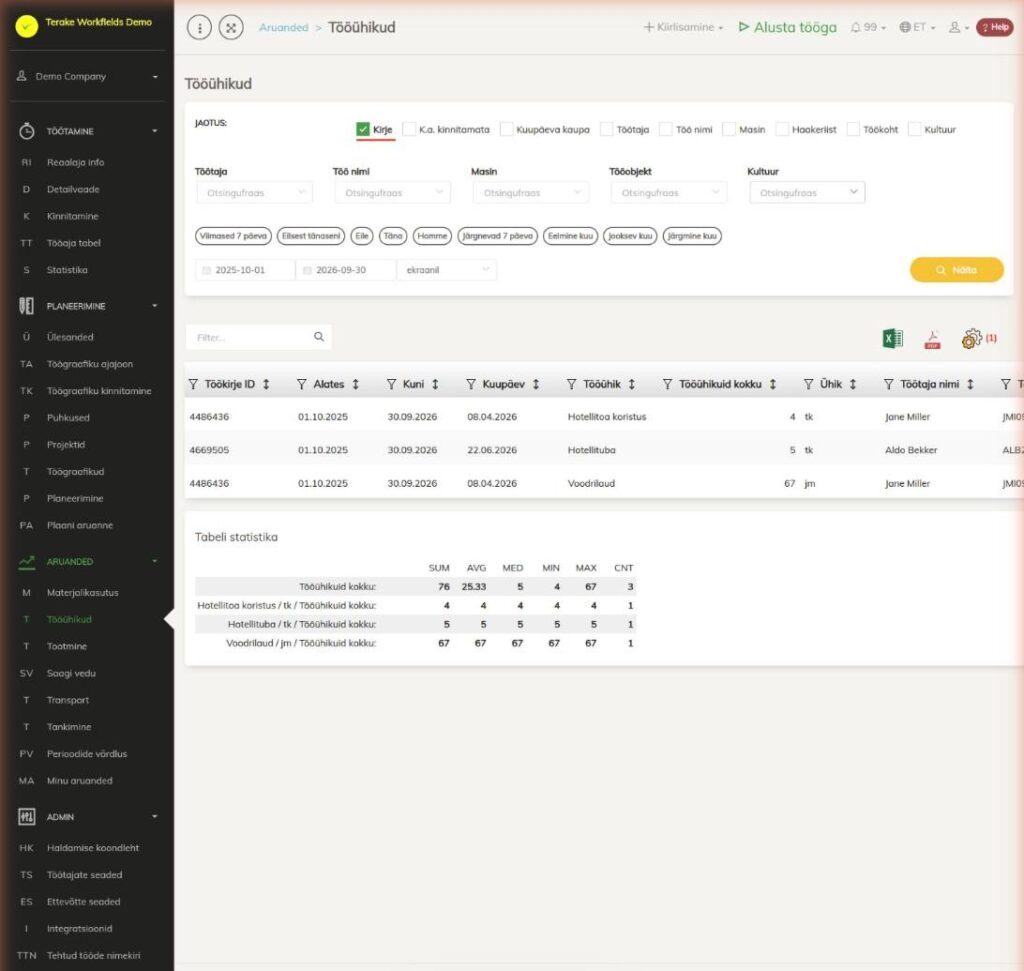Image resolution: width=1024 pixels, height=971 pixels.
Task: Uncheck the Kirje checkbox
Action: (363, 129)
